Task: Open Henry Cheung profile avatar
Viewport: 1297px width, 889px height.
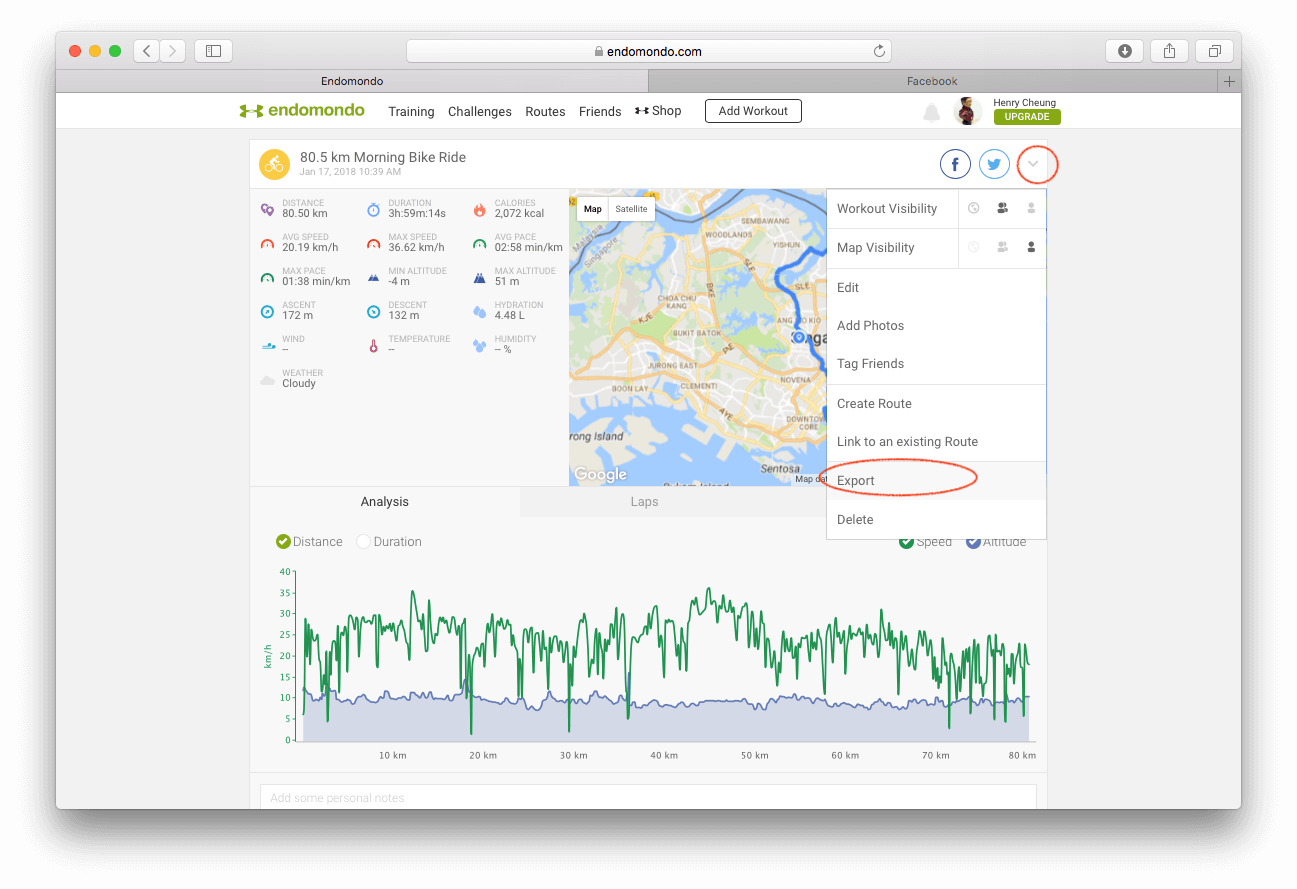Action: tap(968, 111)
